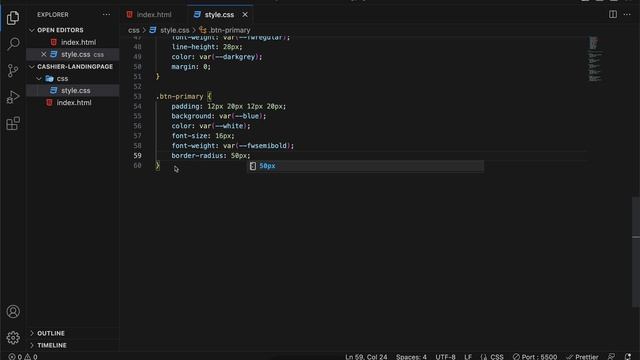The width and height of the screenshot is (640, 360).
Task: Collapse the css folder
Action: pos(62,78)
